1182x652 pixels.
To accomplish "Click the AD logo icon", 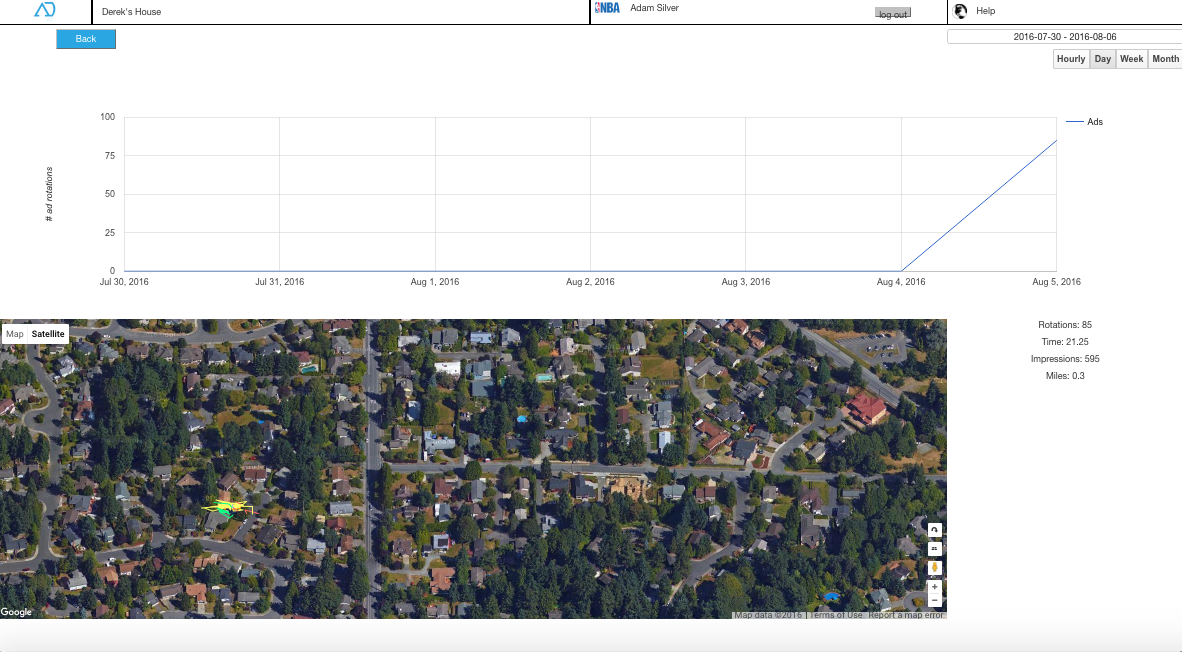I will tap(45, 10).
